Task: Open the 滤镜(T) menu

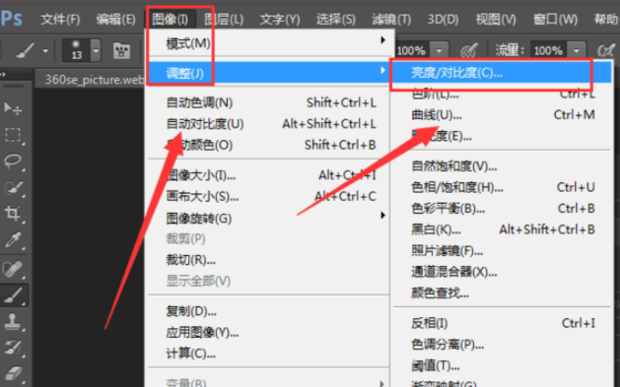Action: pos(391,19)
